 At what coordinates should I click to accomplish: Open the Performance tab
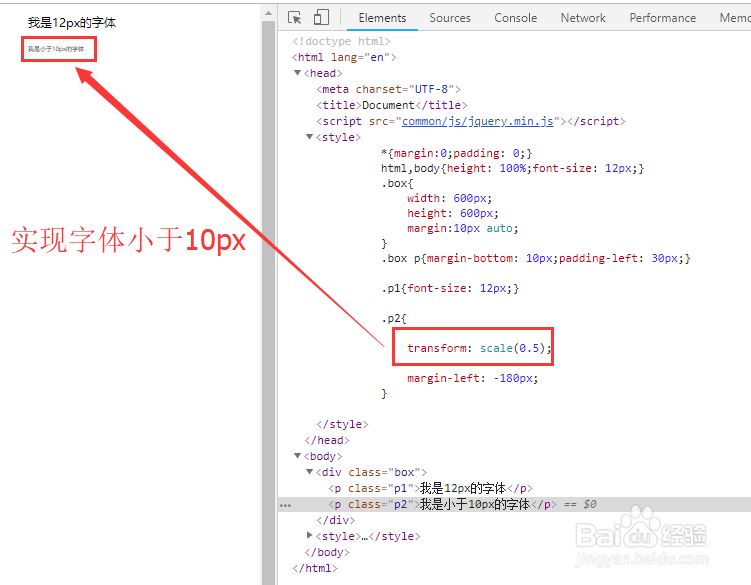(662, 18)
